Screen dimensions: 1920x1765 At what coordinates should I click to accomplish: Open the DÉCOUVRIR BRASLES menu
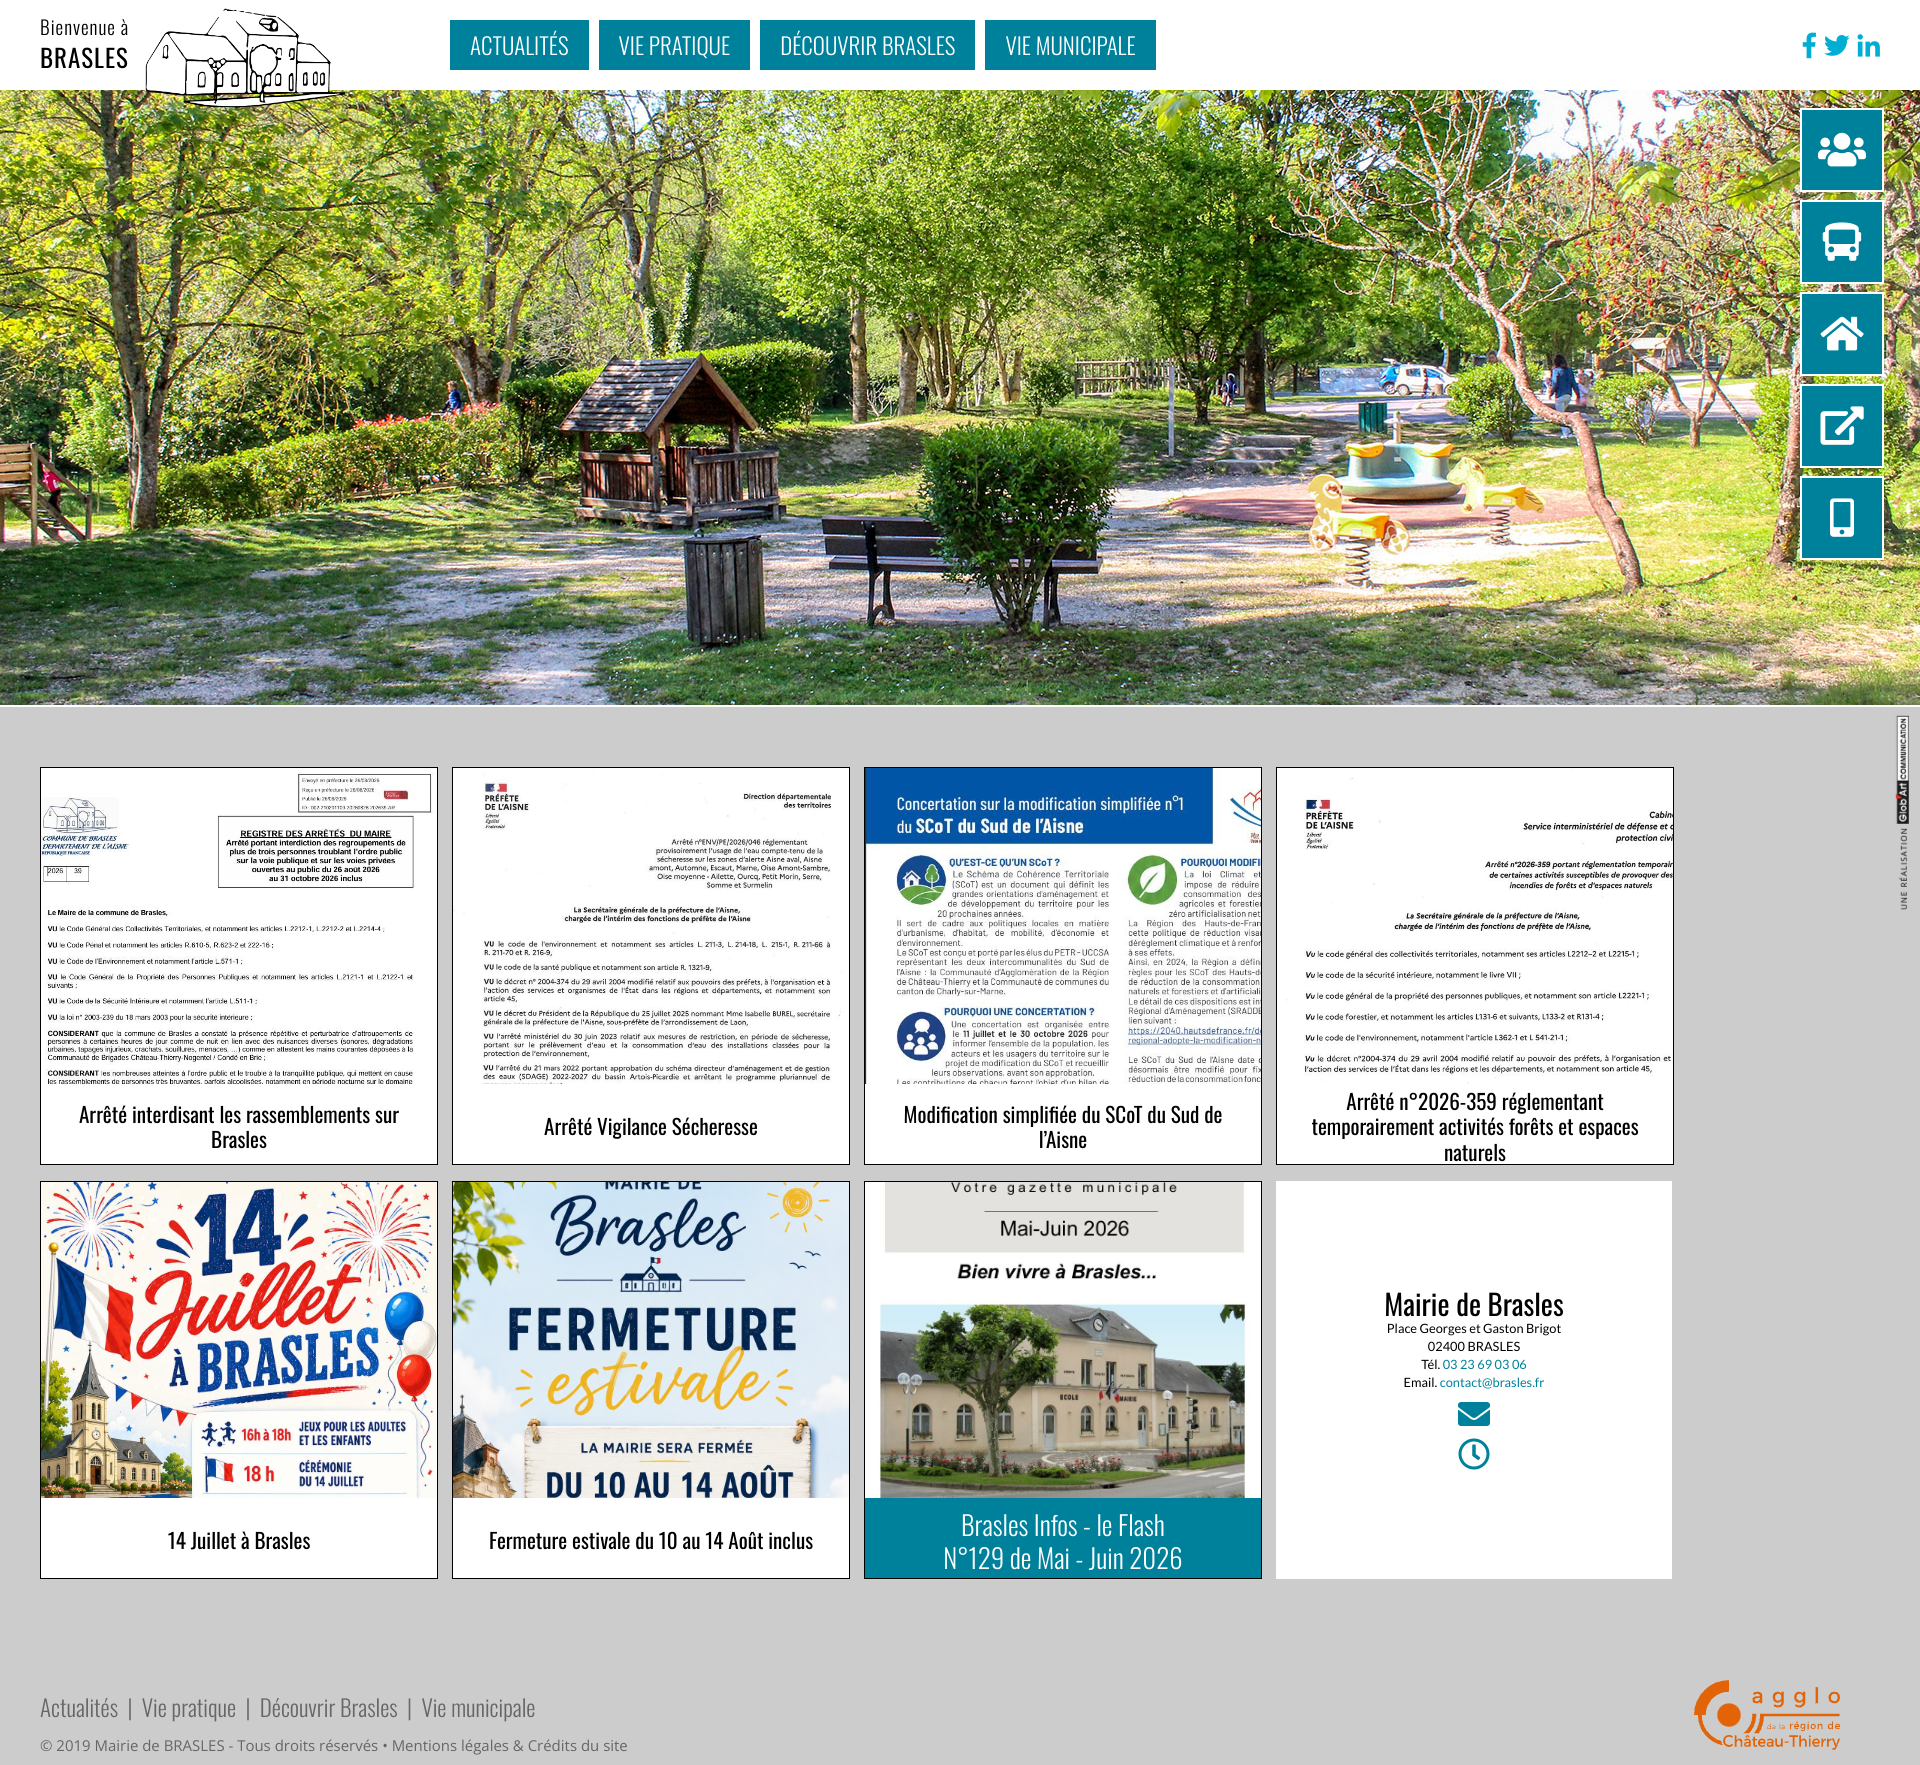[867, 45]
